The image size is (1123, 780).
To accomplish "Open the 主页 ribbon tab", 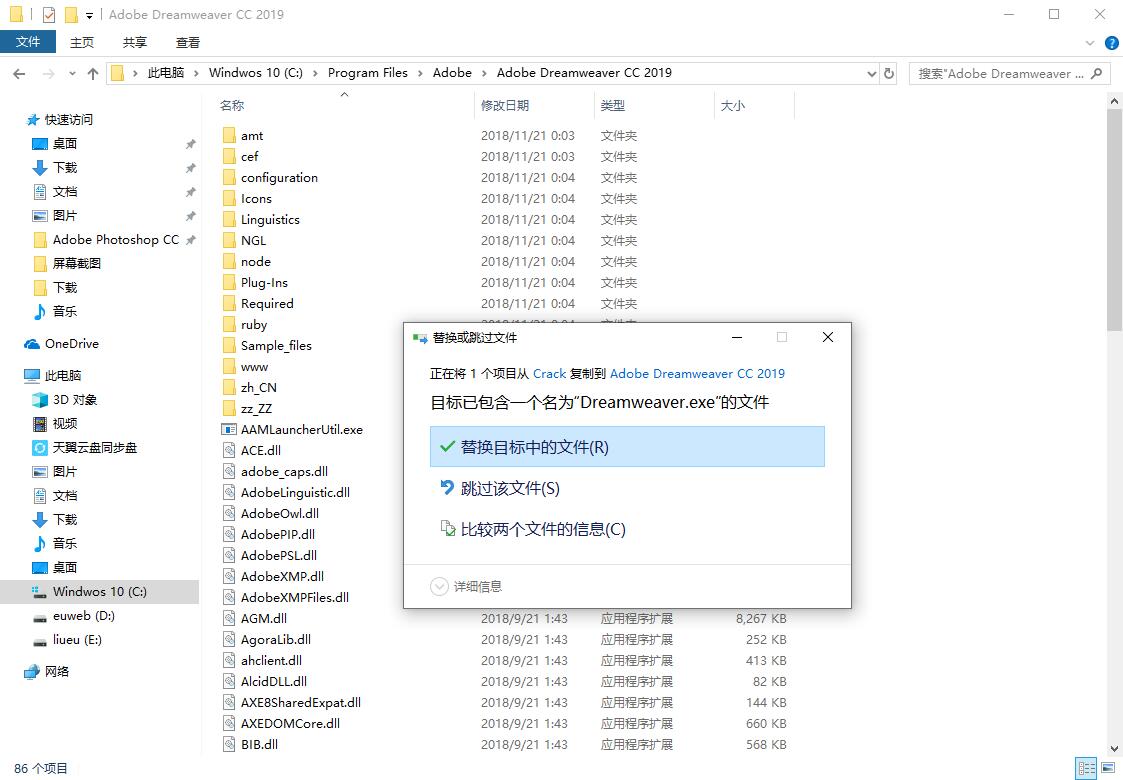I will tap(82, 42).
